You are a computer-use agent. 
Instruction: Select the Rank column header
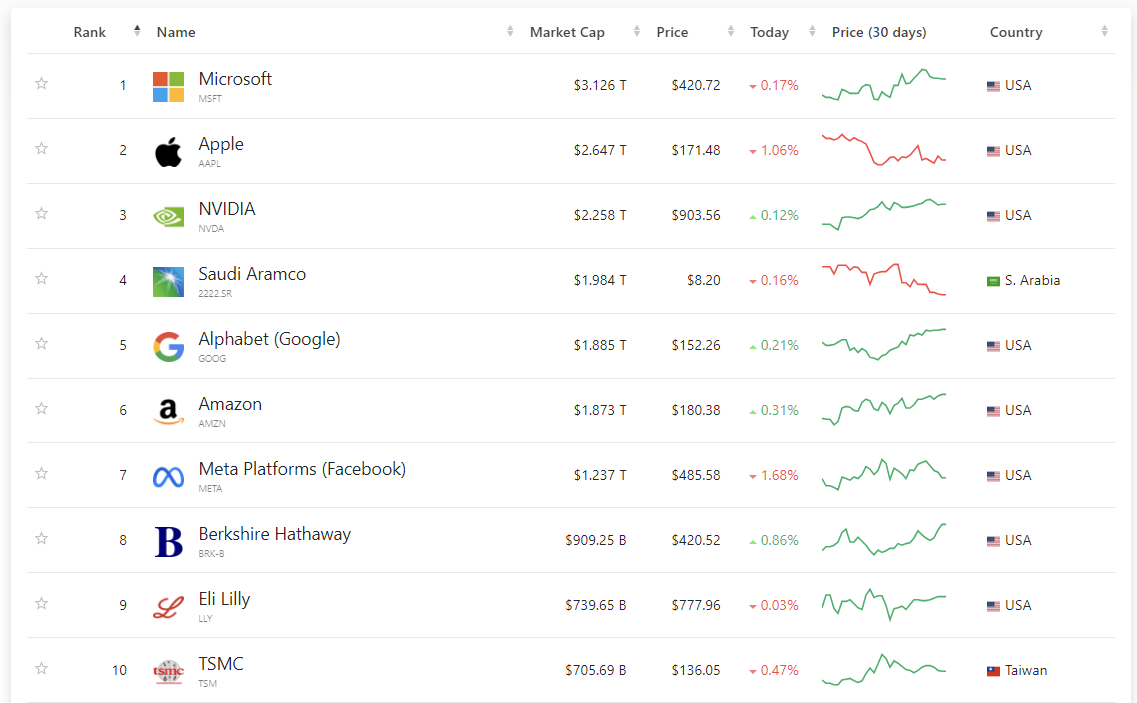[x=90, y=32]
